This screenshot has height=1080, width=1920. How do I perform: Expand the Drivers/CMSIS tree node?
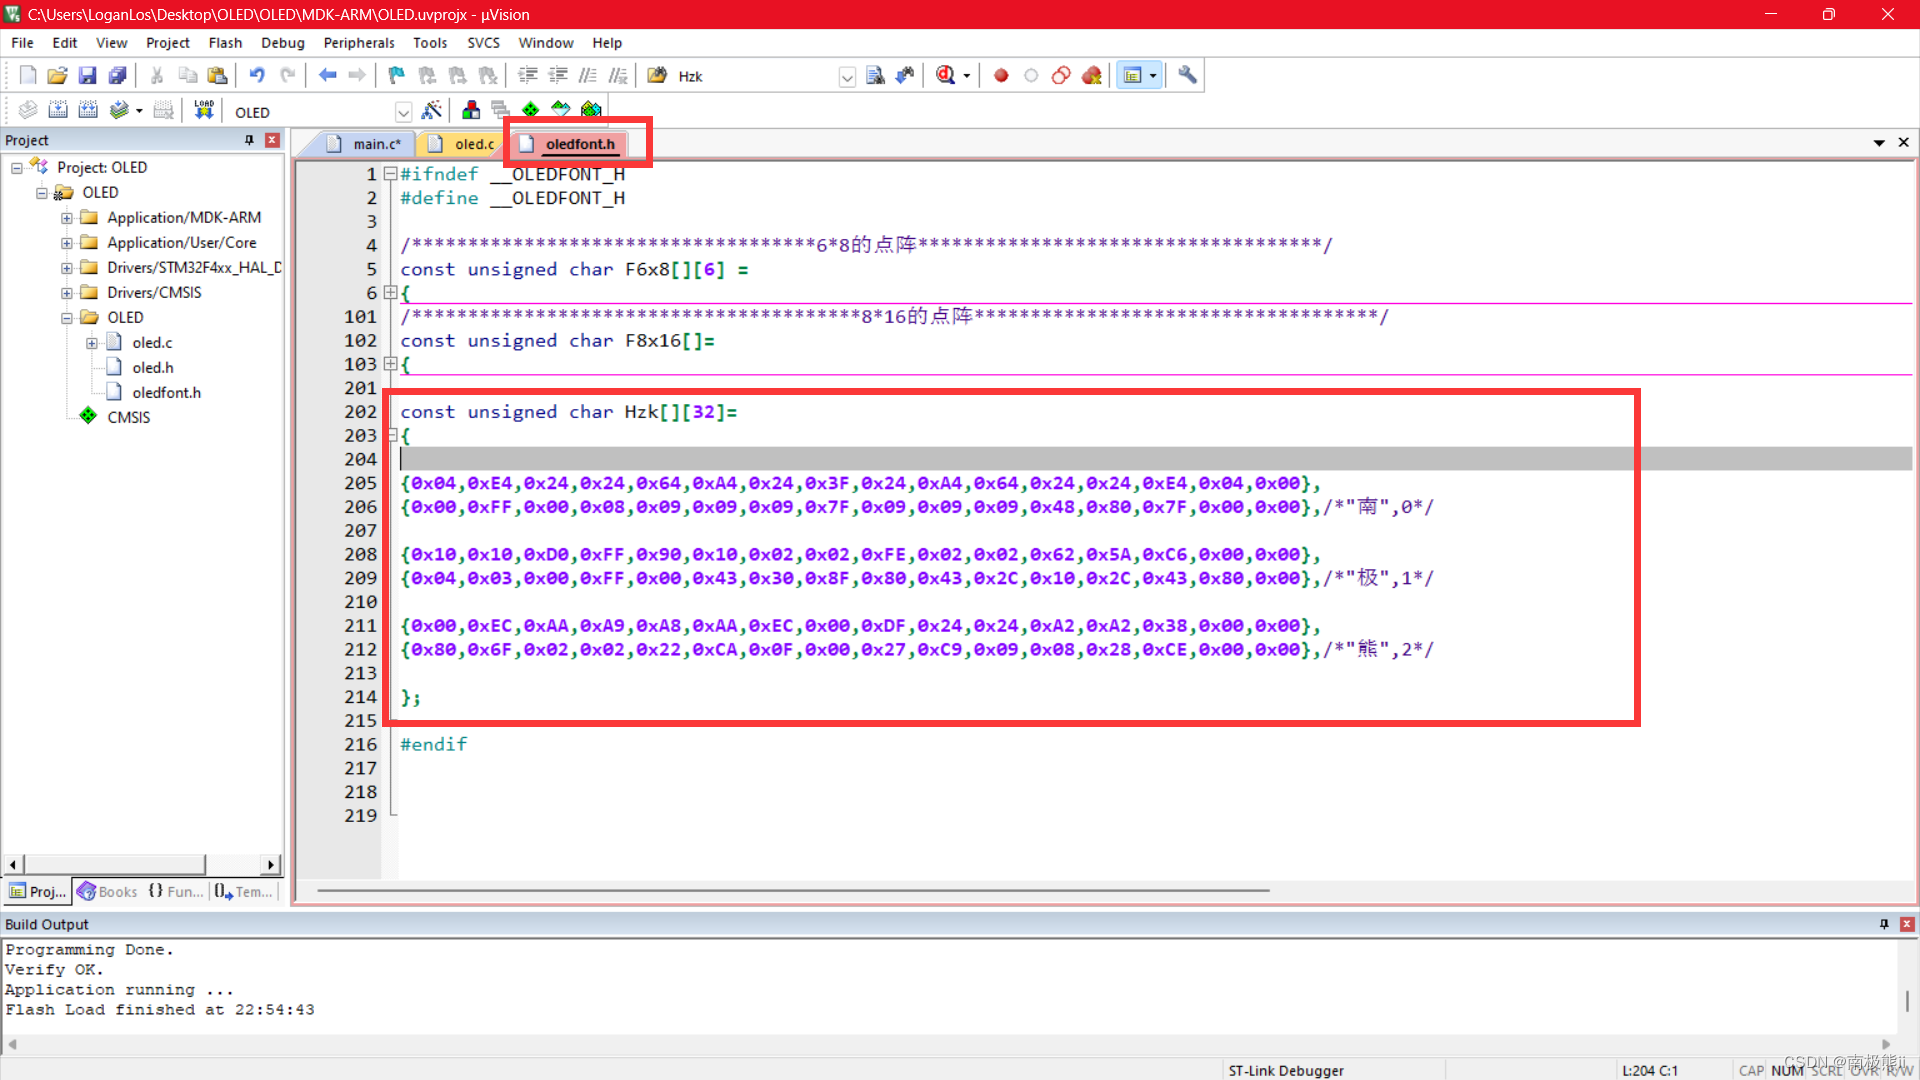pos(66,292)
